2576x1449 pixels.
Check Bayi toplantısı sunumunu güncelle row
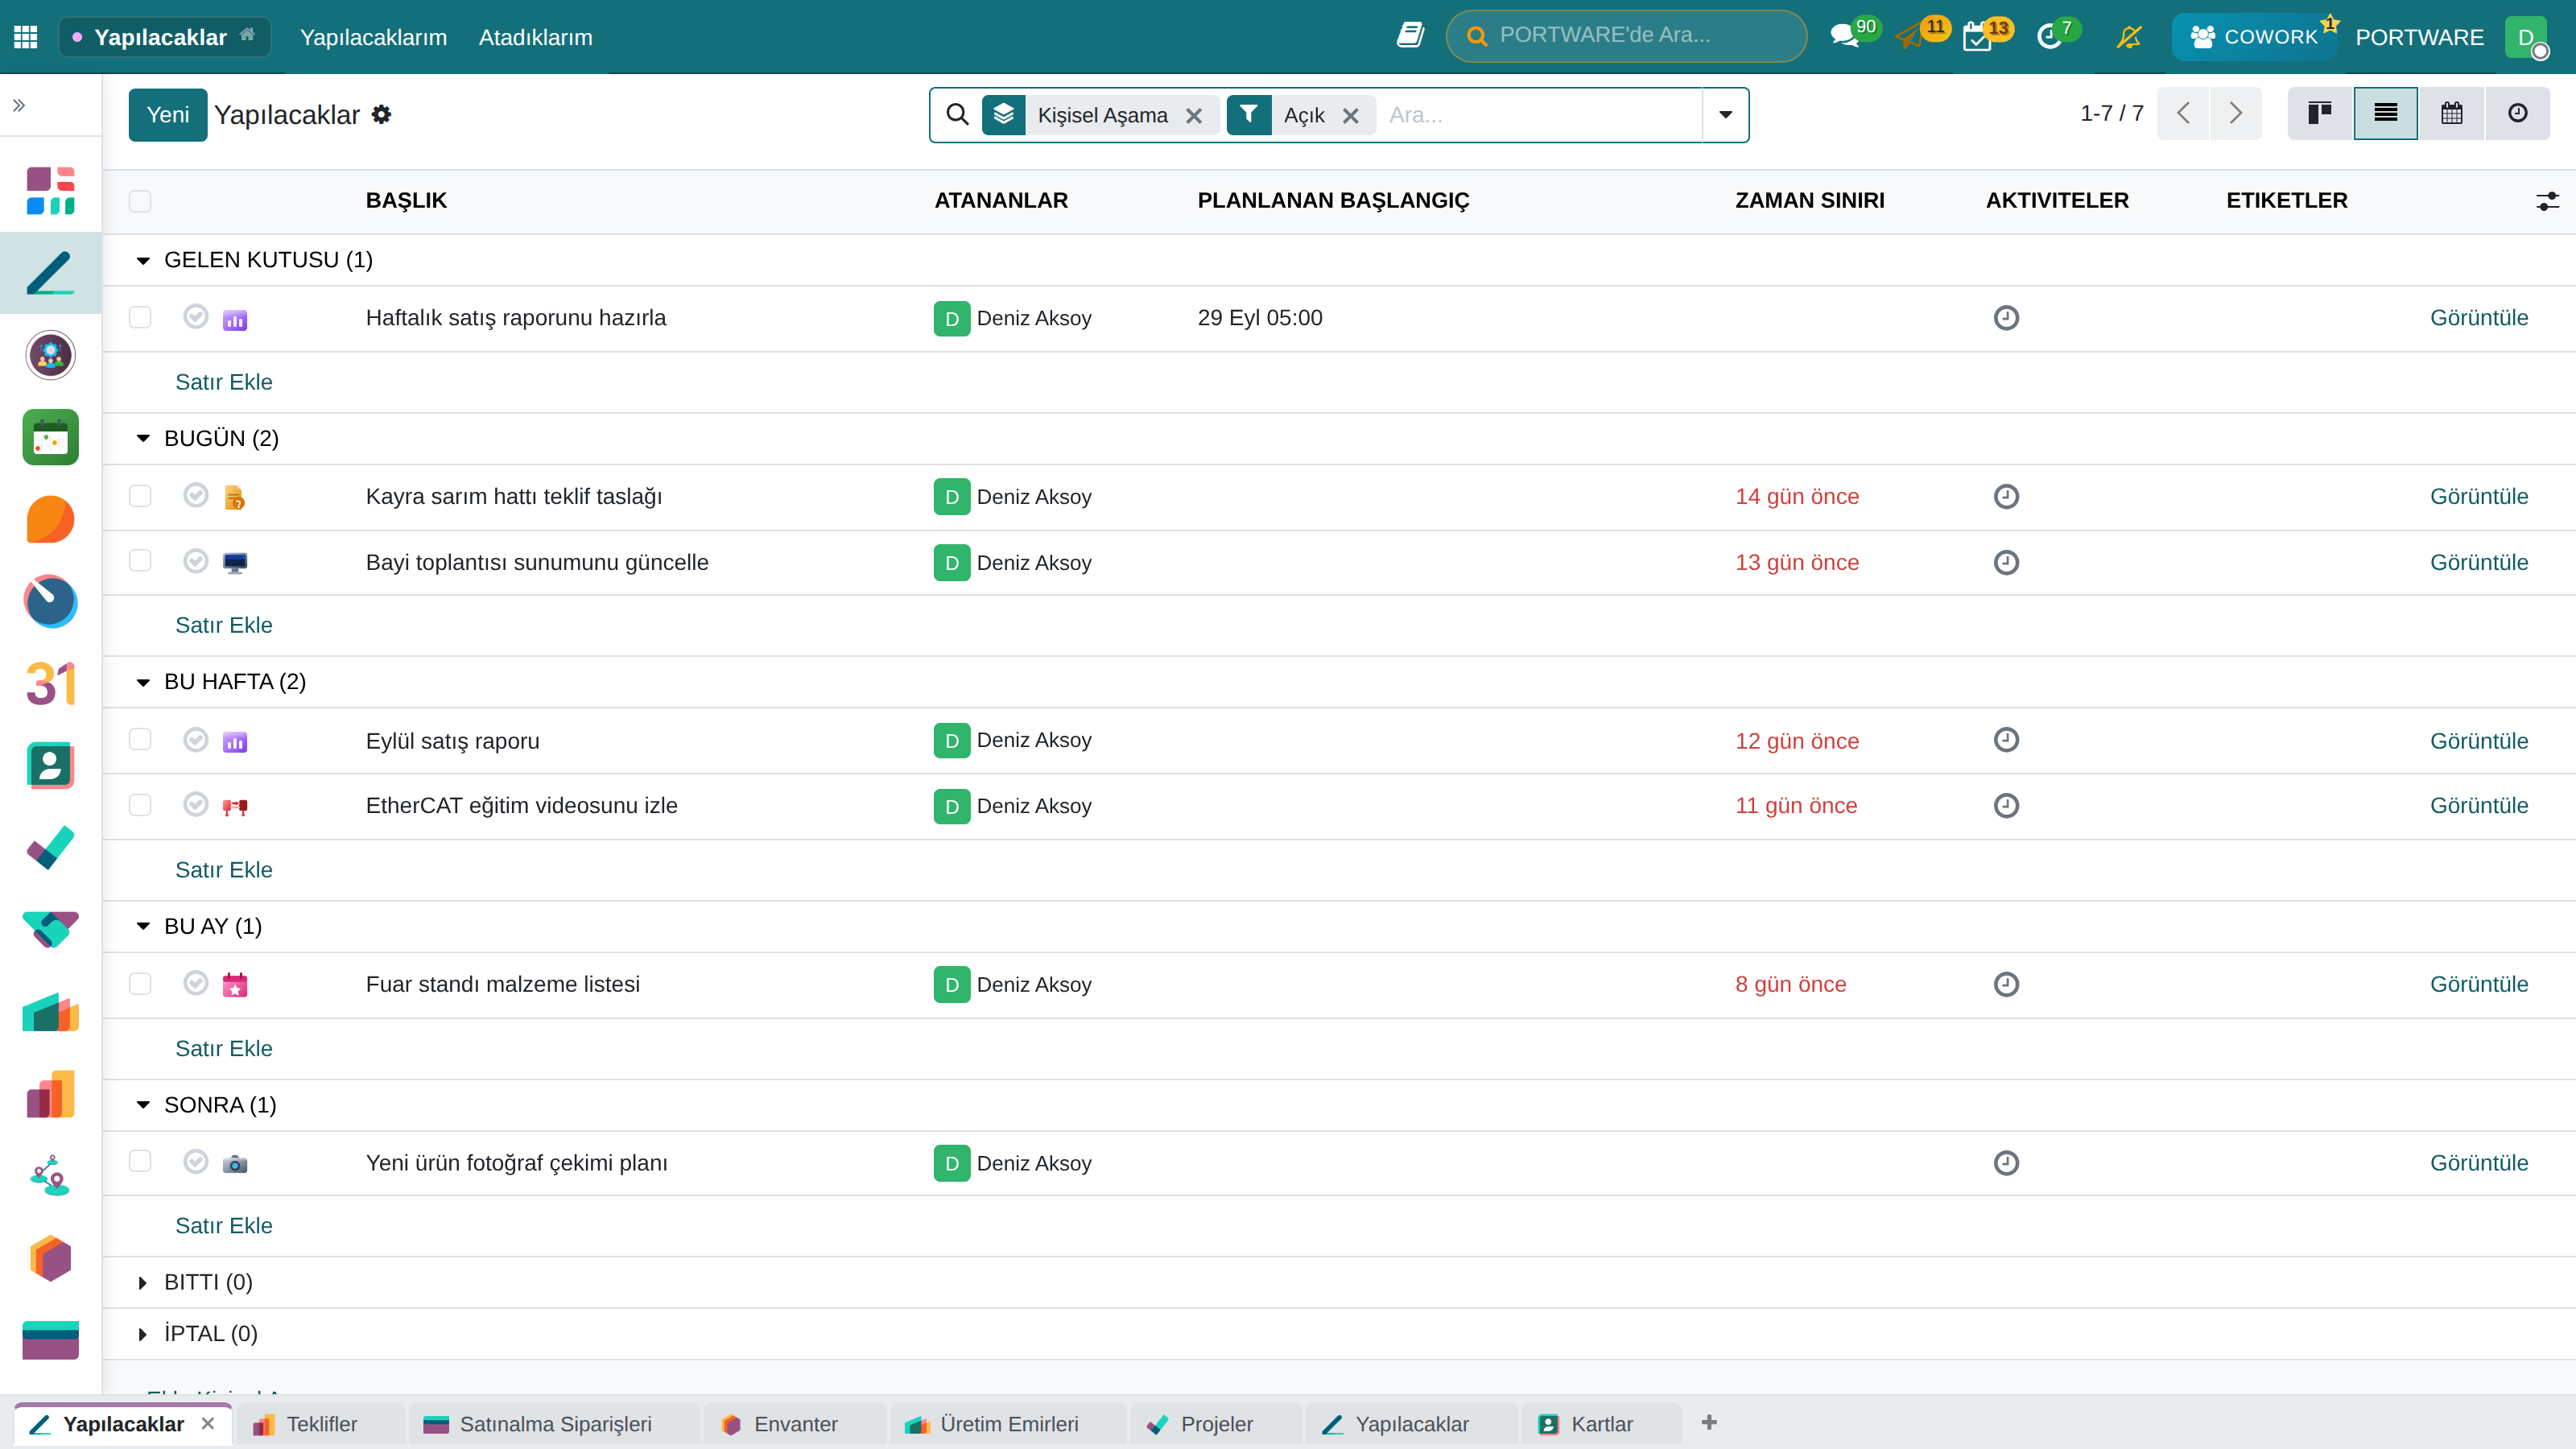tap(140, 561)
